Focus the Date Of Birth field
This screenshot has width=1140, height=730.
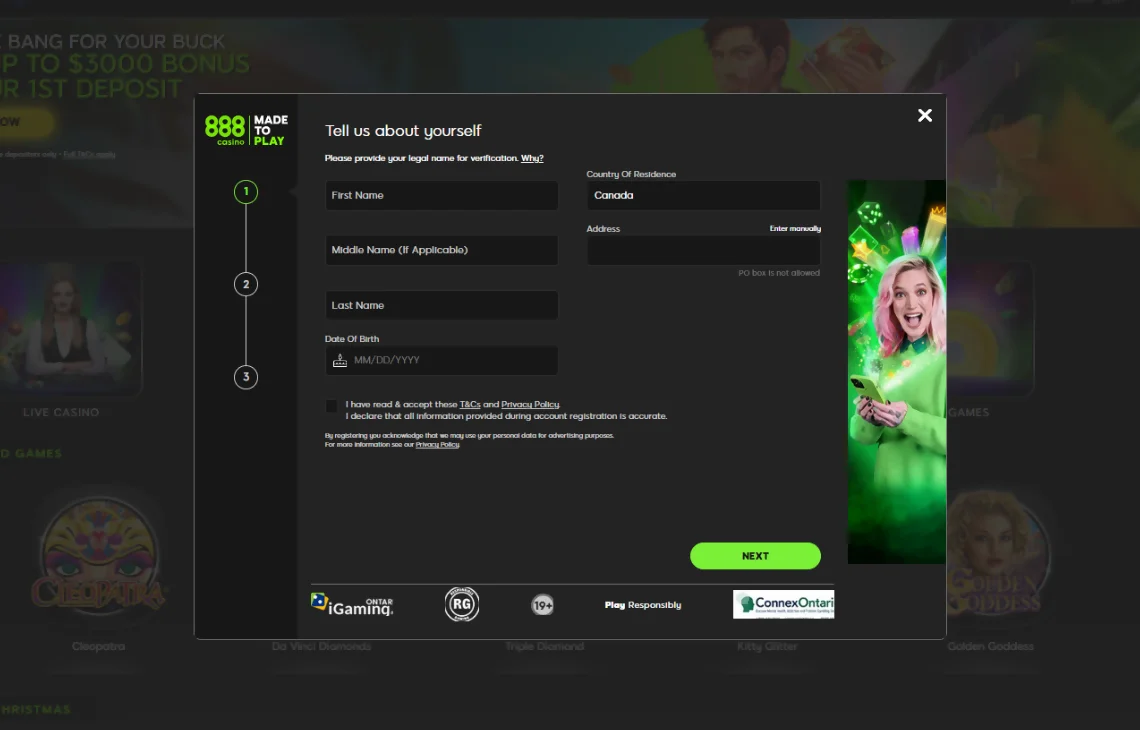pyautogui.click(x=441, y=361)
